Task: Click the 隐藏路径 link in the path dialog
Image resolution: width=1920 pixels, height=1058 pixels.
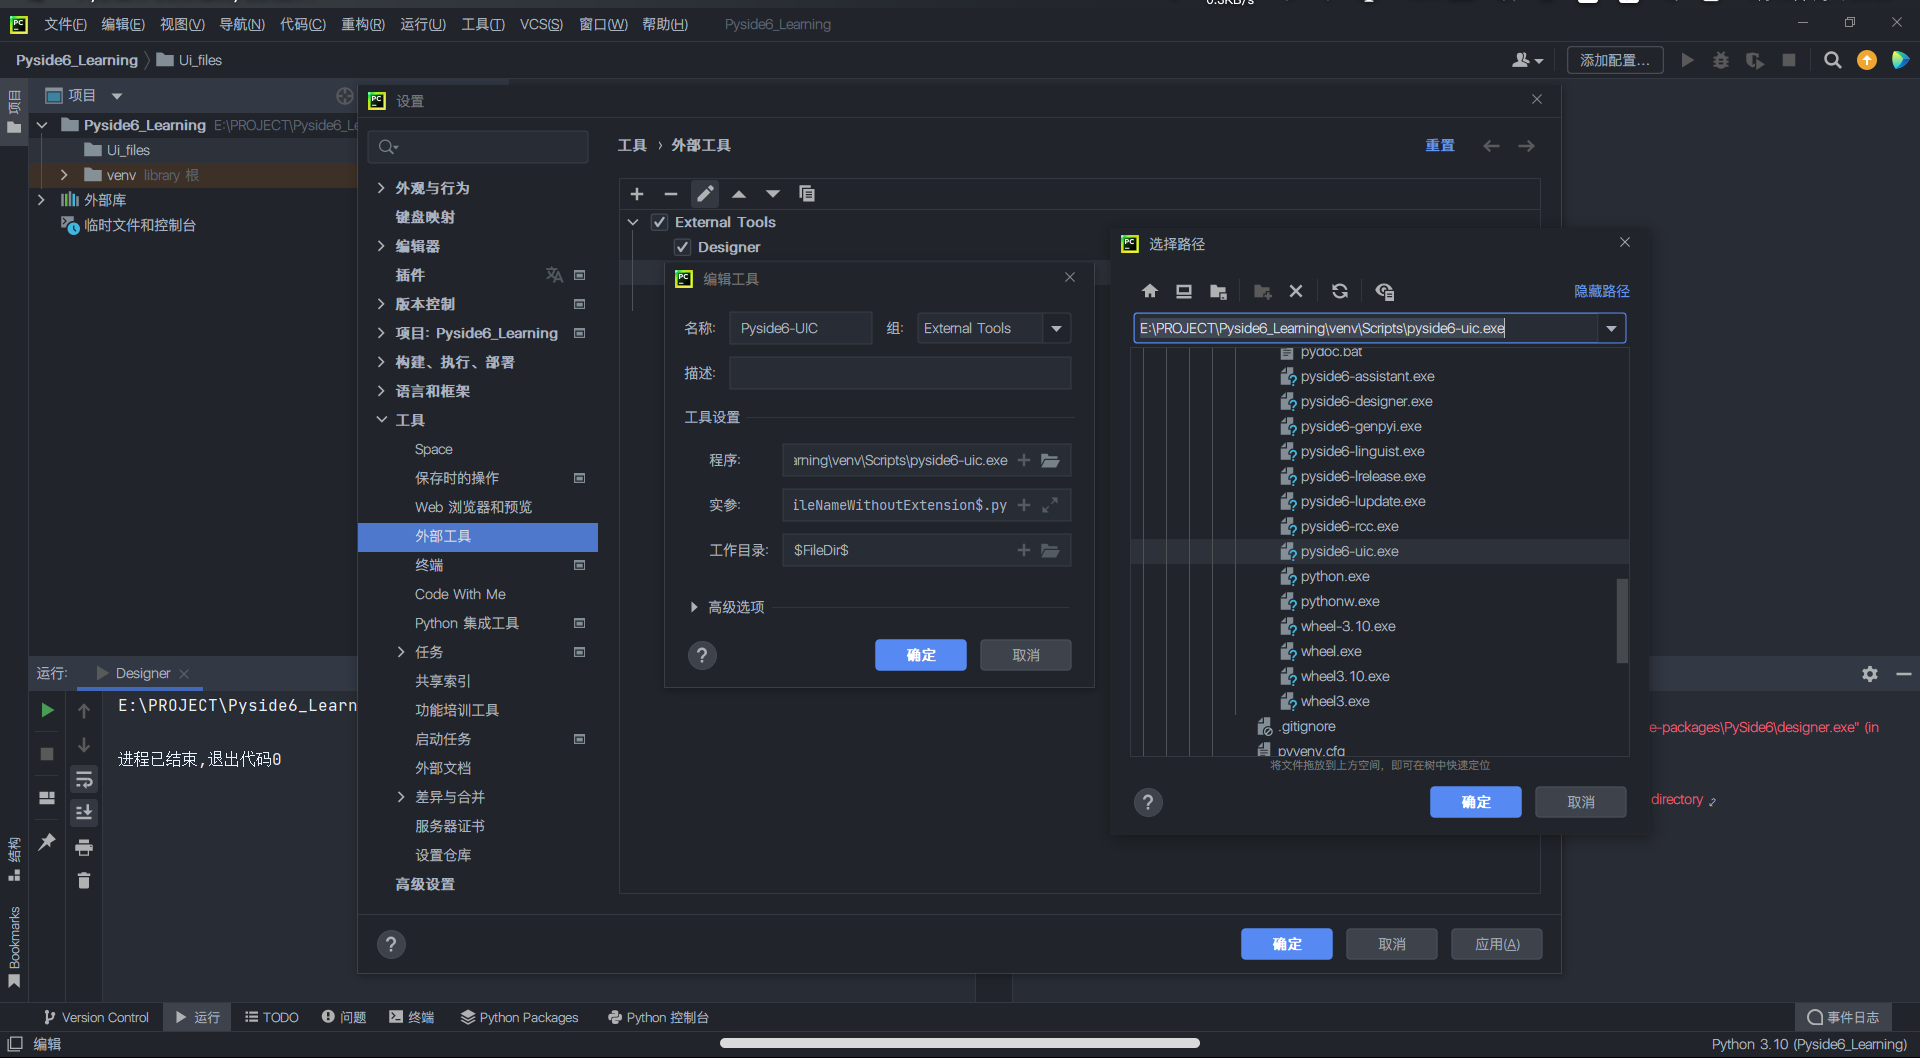Action: point(1601,291)
